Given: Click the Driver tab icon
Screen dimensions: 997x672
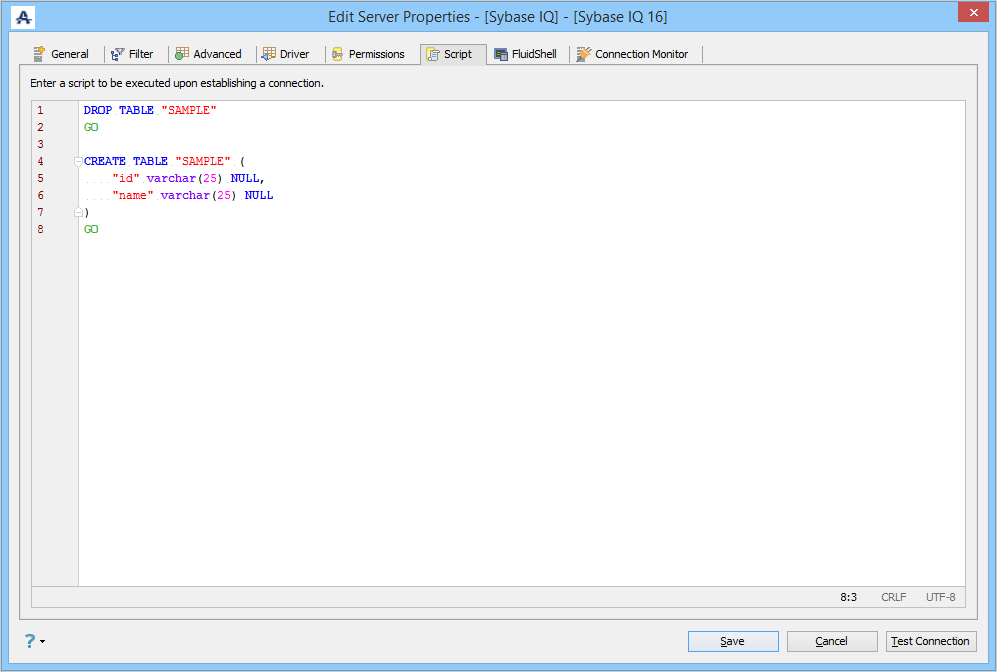Looking at the screenshot, I should coord(269,54).
